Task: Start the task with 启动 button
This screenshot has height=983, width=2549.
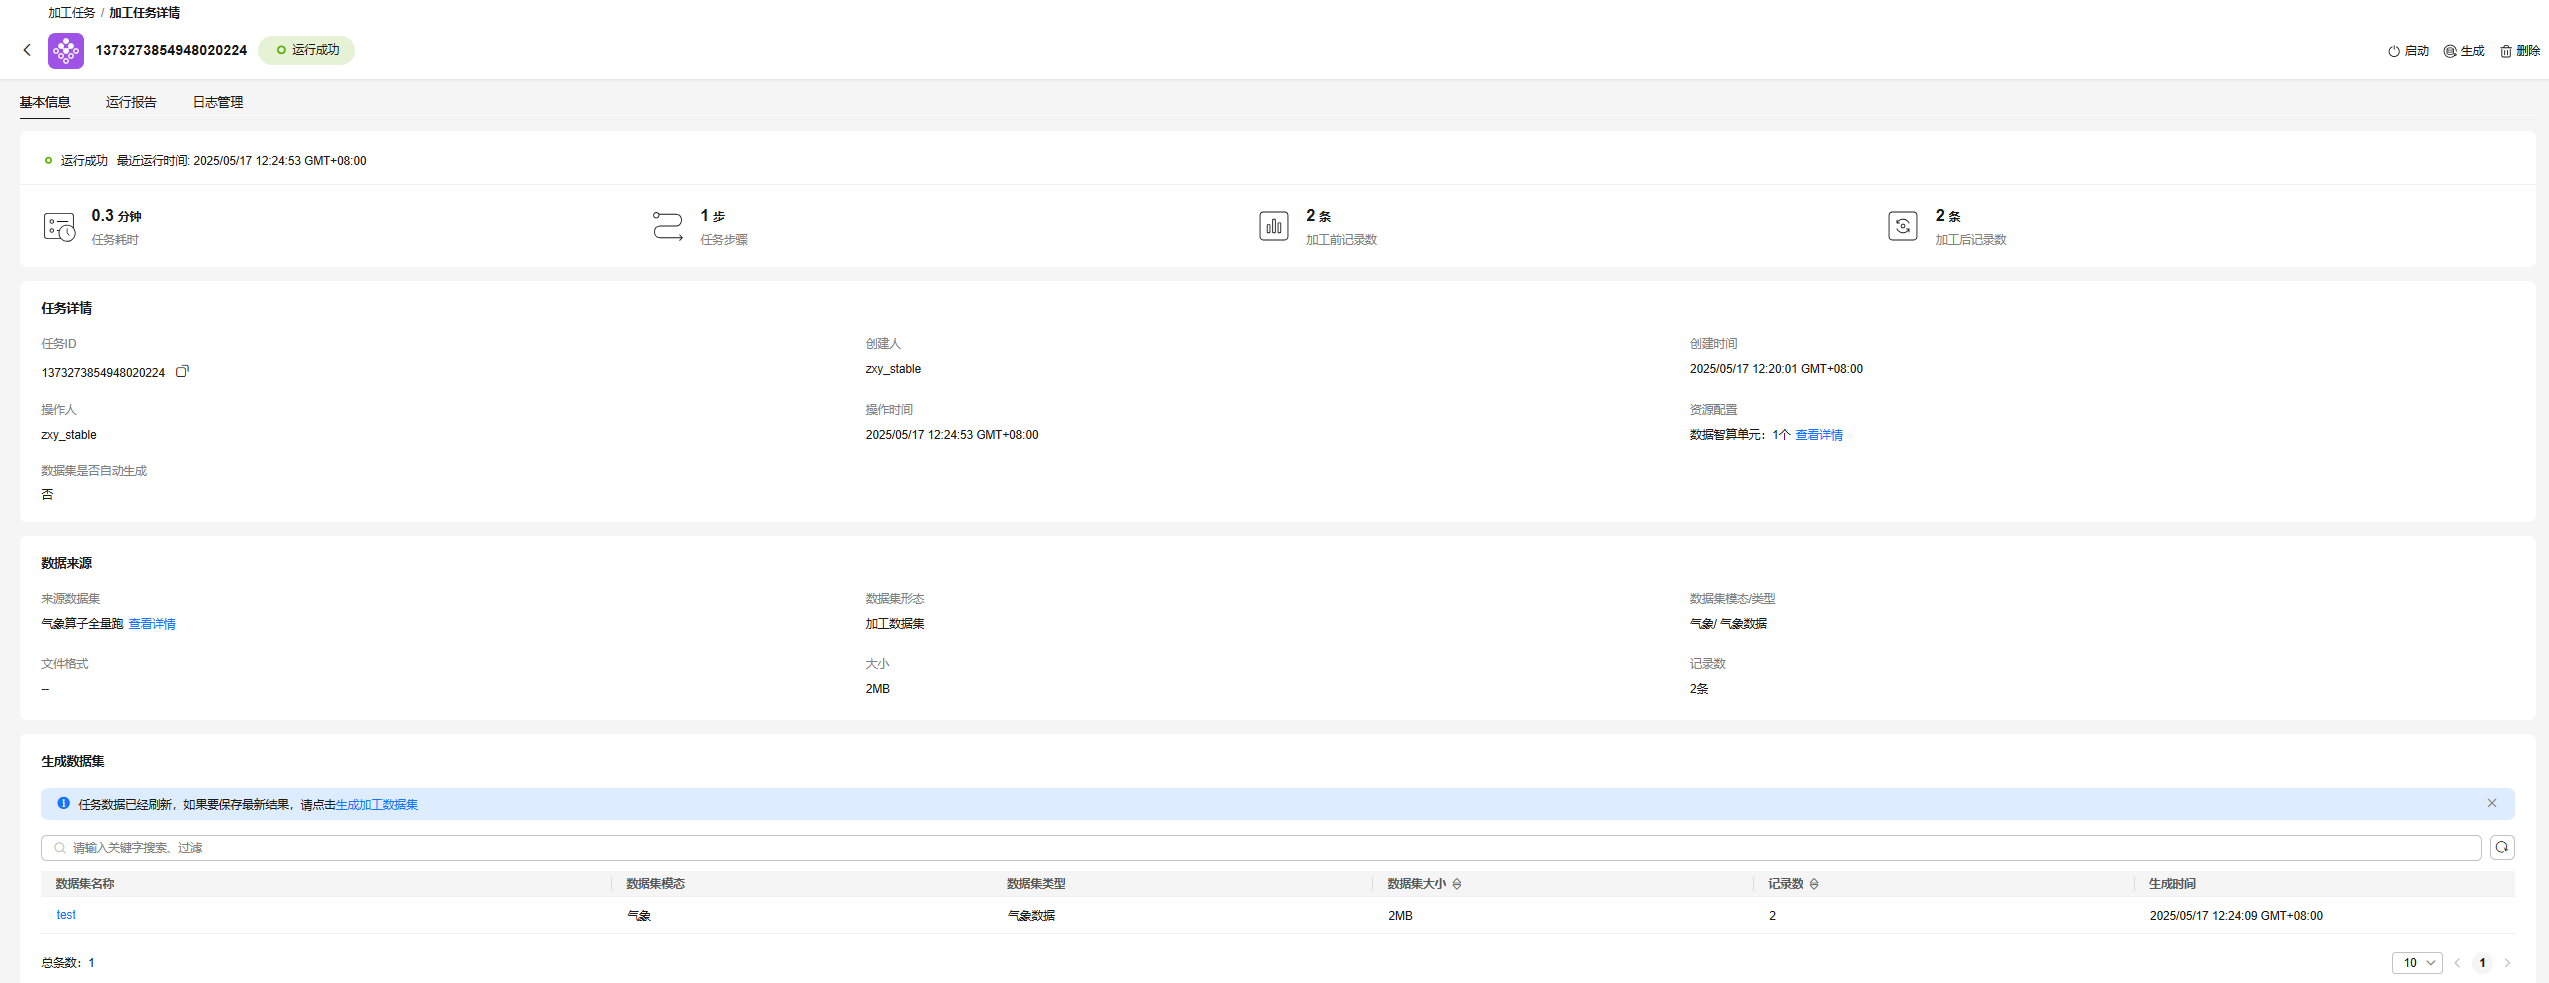Action: pos(2408,51)
